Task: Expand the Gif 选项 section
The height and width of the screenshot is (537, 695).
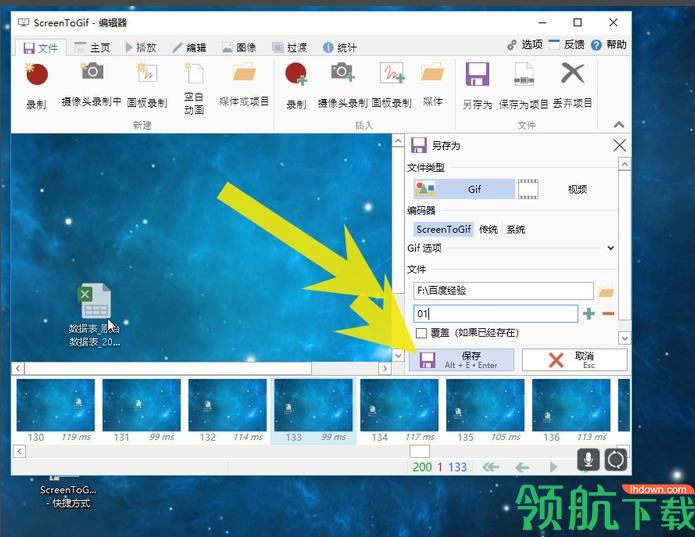Action: [611, 248]
